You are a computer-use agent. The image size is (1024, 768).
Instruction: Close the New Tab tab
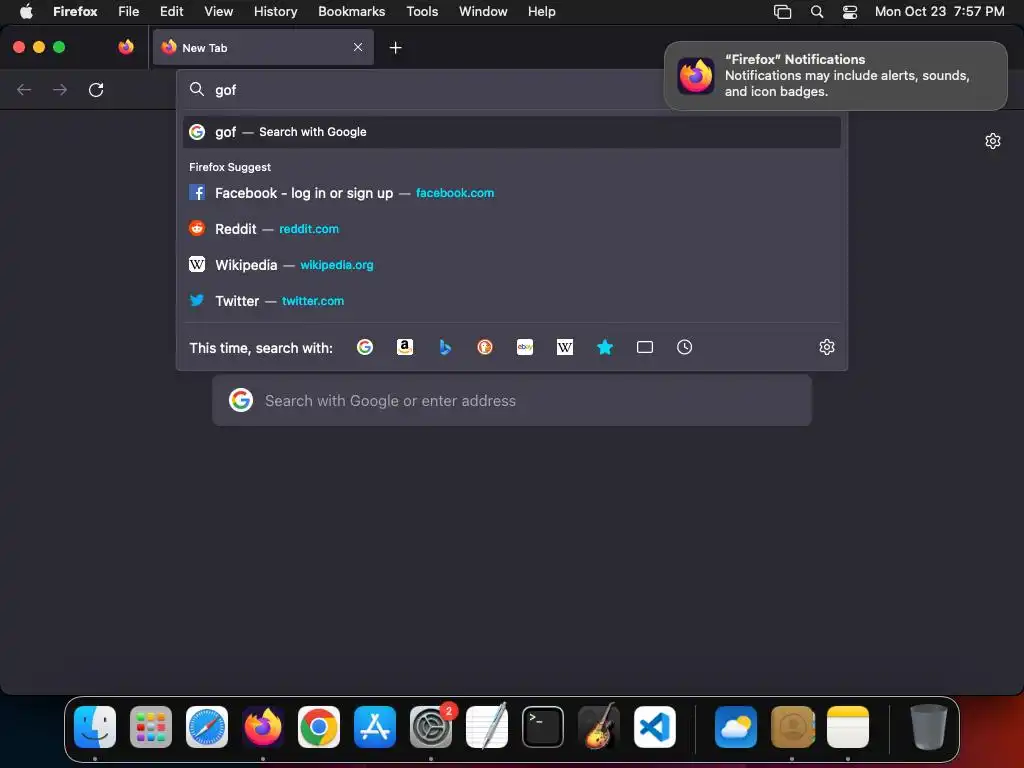pyautogui.click(x=358, y=47)
